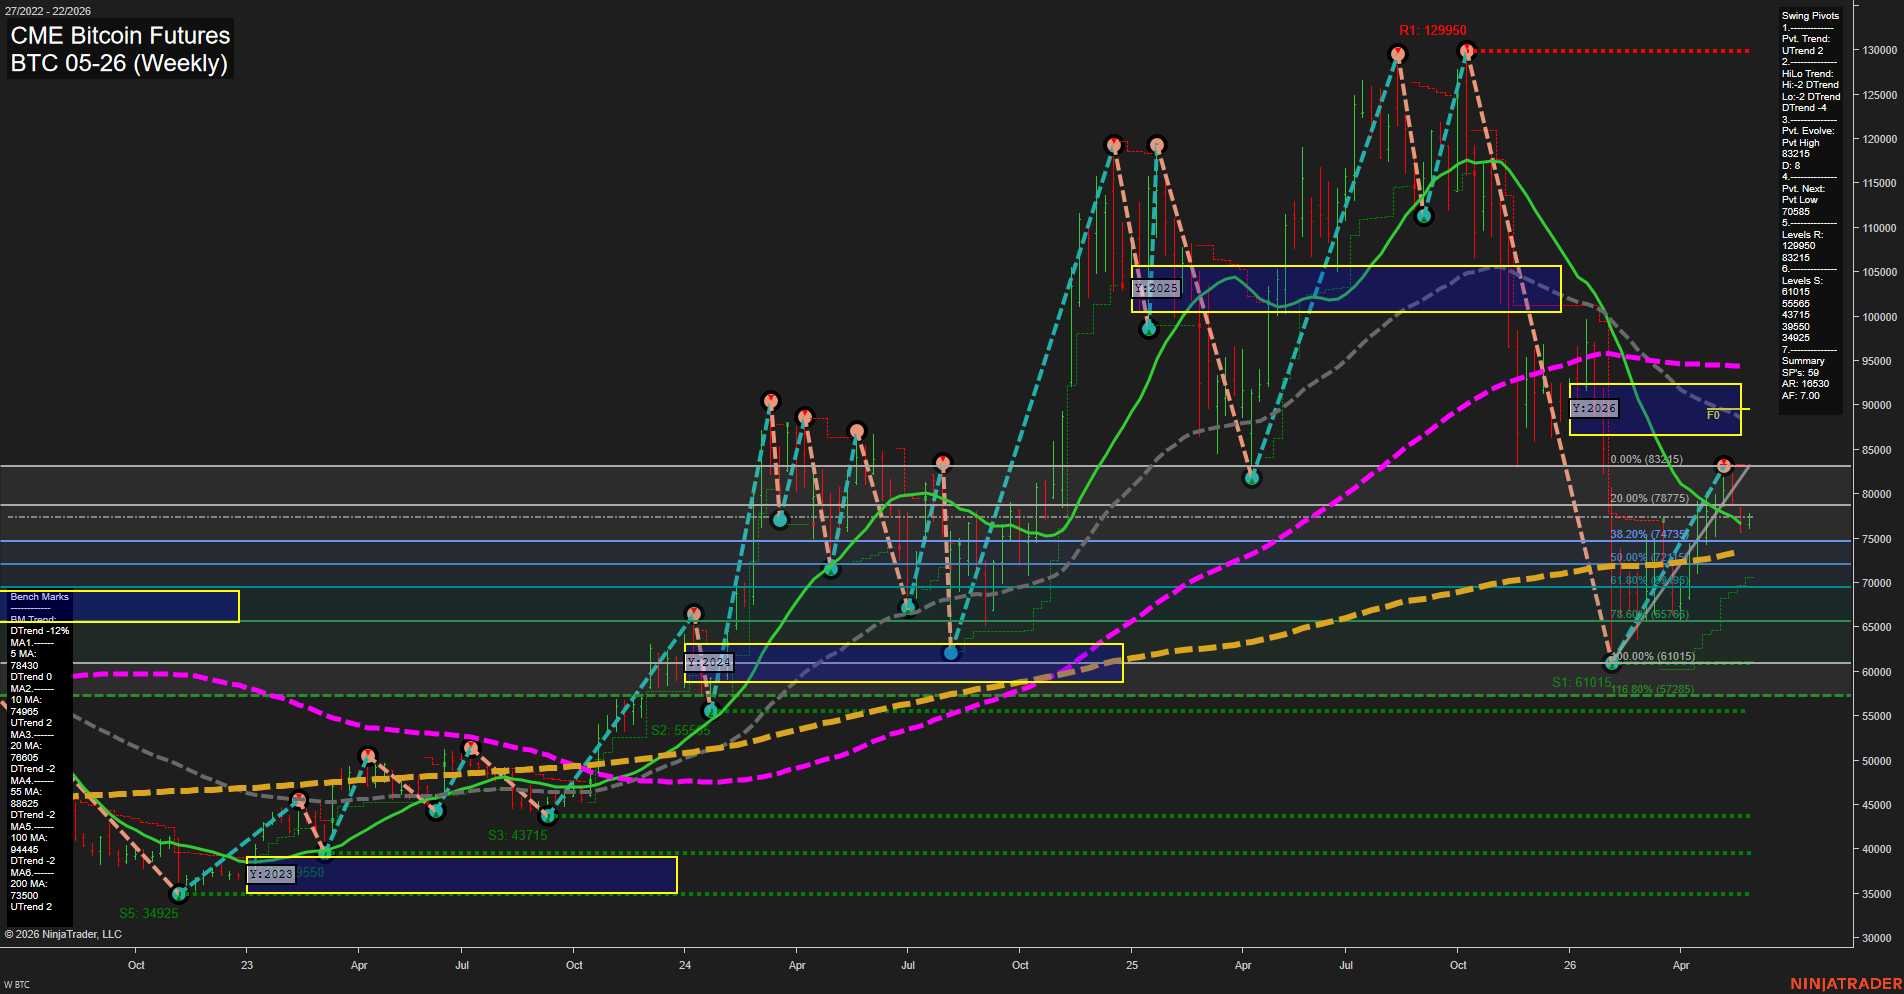This screenshot has width=1904, height=994.
Task: Click the '20 MA:' label
Action: [25, 746]
